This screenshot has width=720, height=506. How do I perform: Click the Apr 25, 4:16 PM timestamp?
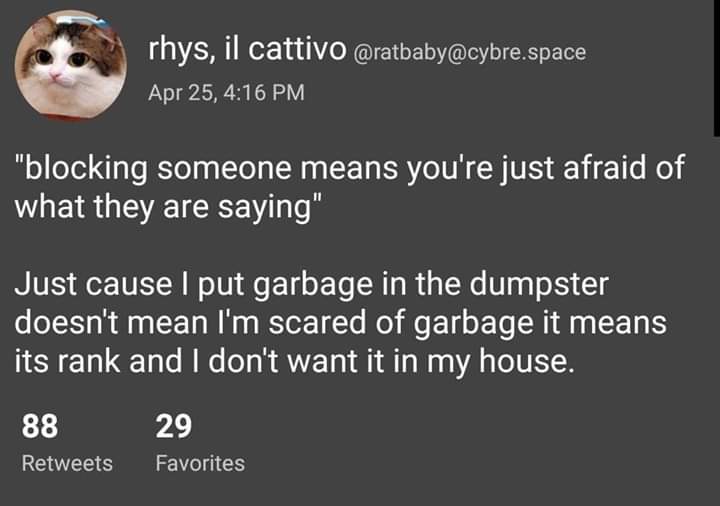226,93
